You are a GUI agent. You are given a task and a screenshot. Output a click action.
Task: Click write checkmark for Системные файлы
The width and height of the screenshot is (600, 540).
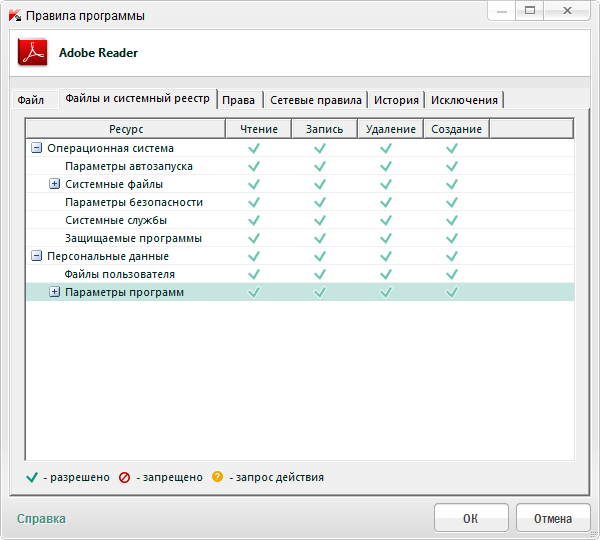point(320,184)
